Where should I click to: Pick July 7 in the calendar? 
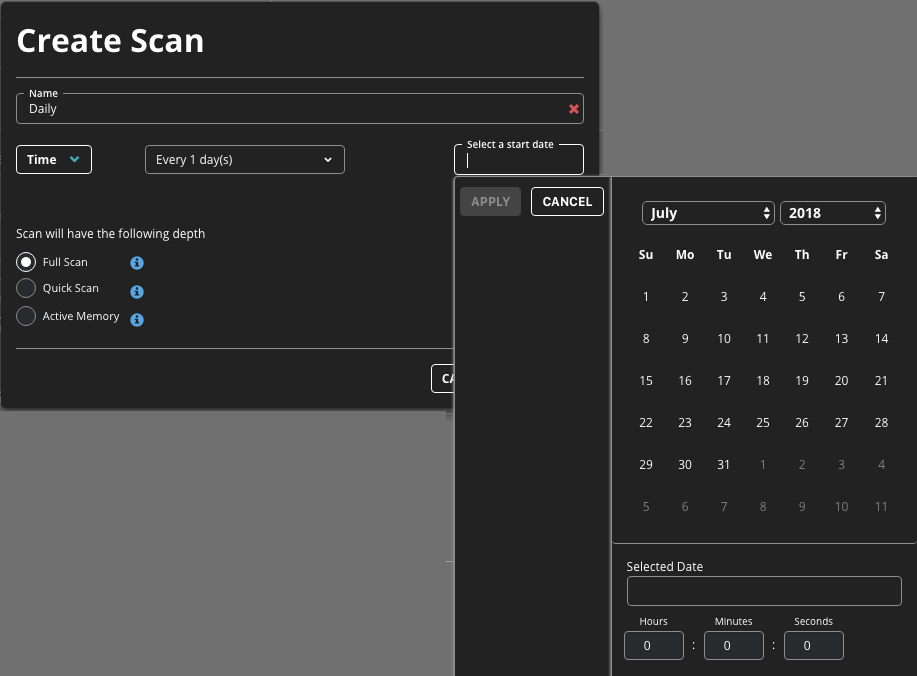pyautogui.click(x=881, y=297)
